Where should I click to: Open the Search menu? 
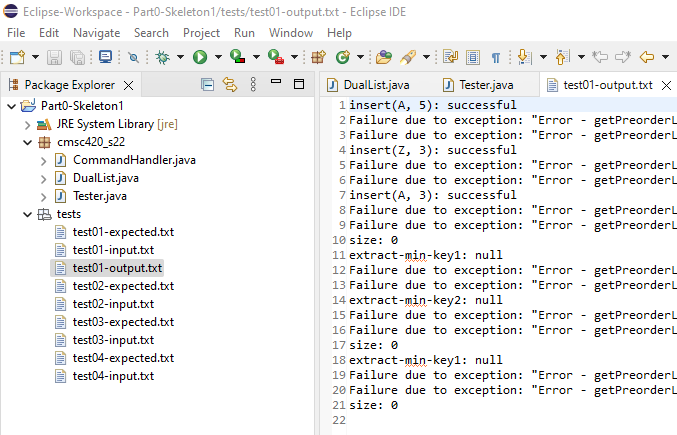pyautogui.click(x=151, y=33)
